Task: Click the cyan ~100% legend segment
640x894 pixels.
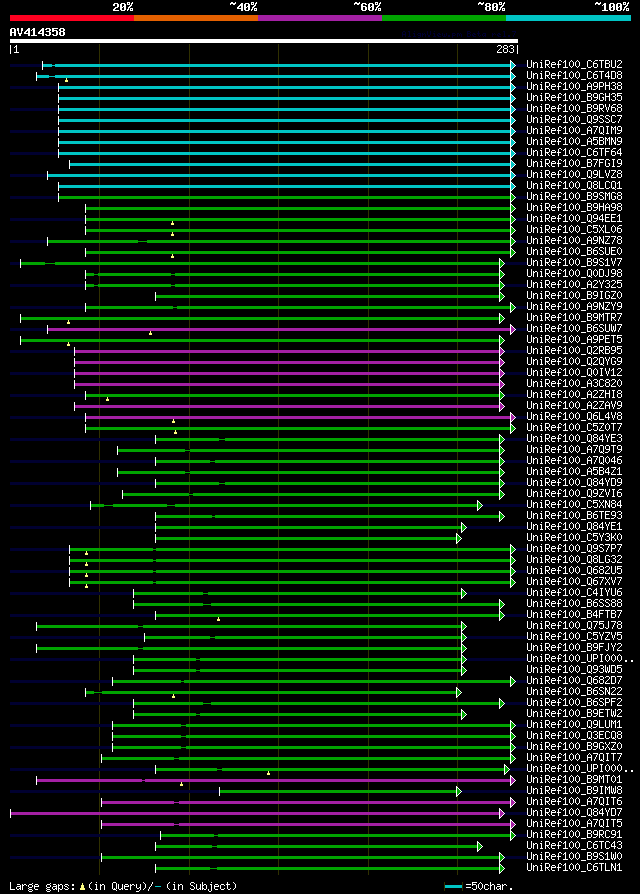Action: point(568,18)
